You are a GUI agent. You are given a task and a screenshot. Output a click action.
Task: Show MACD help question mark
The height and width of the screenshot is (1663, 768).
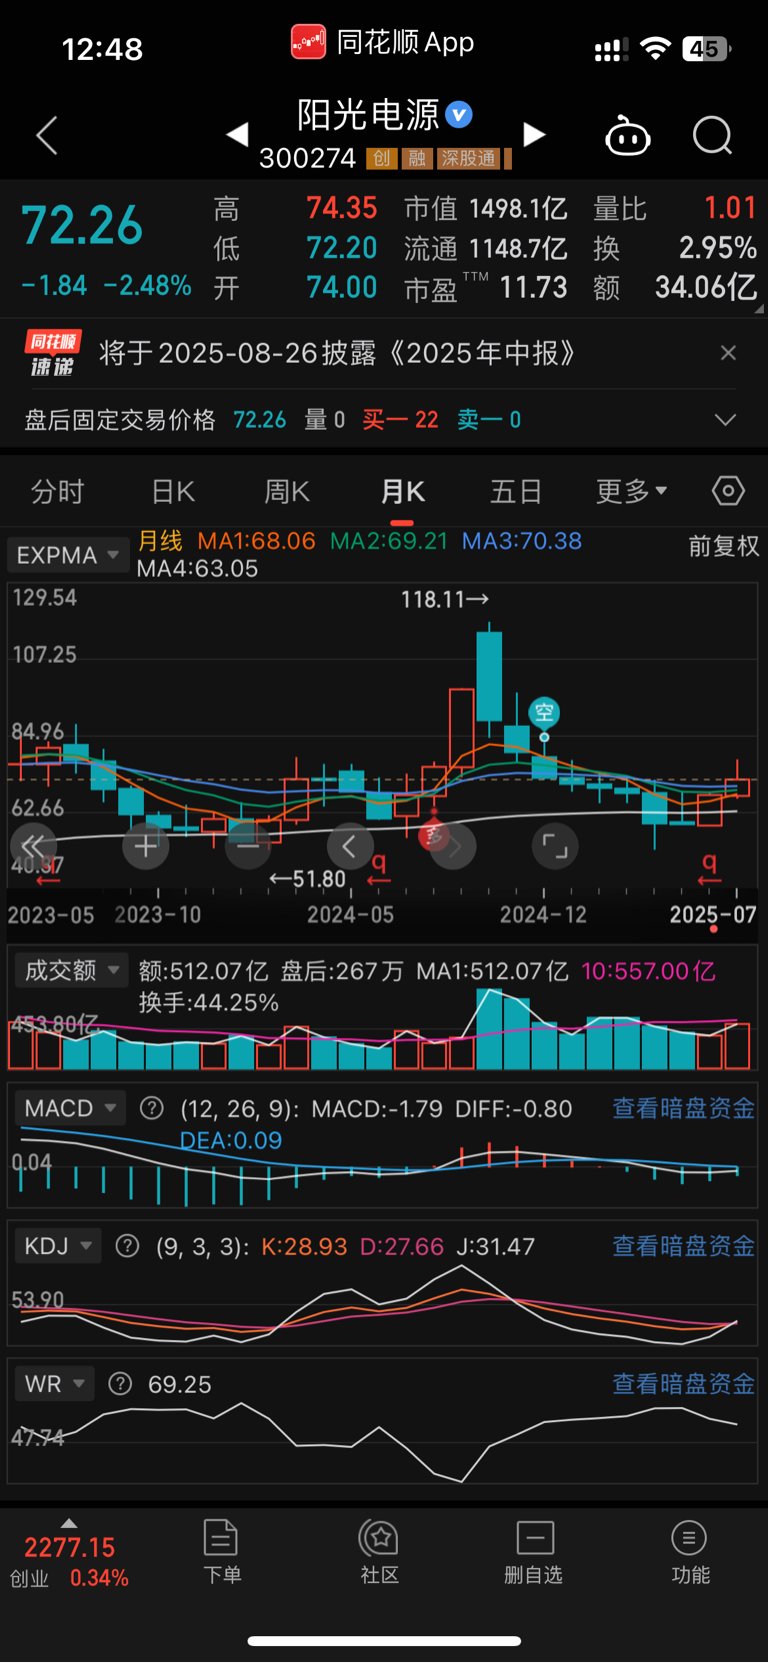pos(152,1108)
